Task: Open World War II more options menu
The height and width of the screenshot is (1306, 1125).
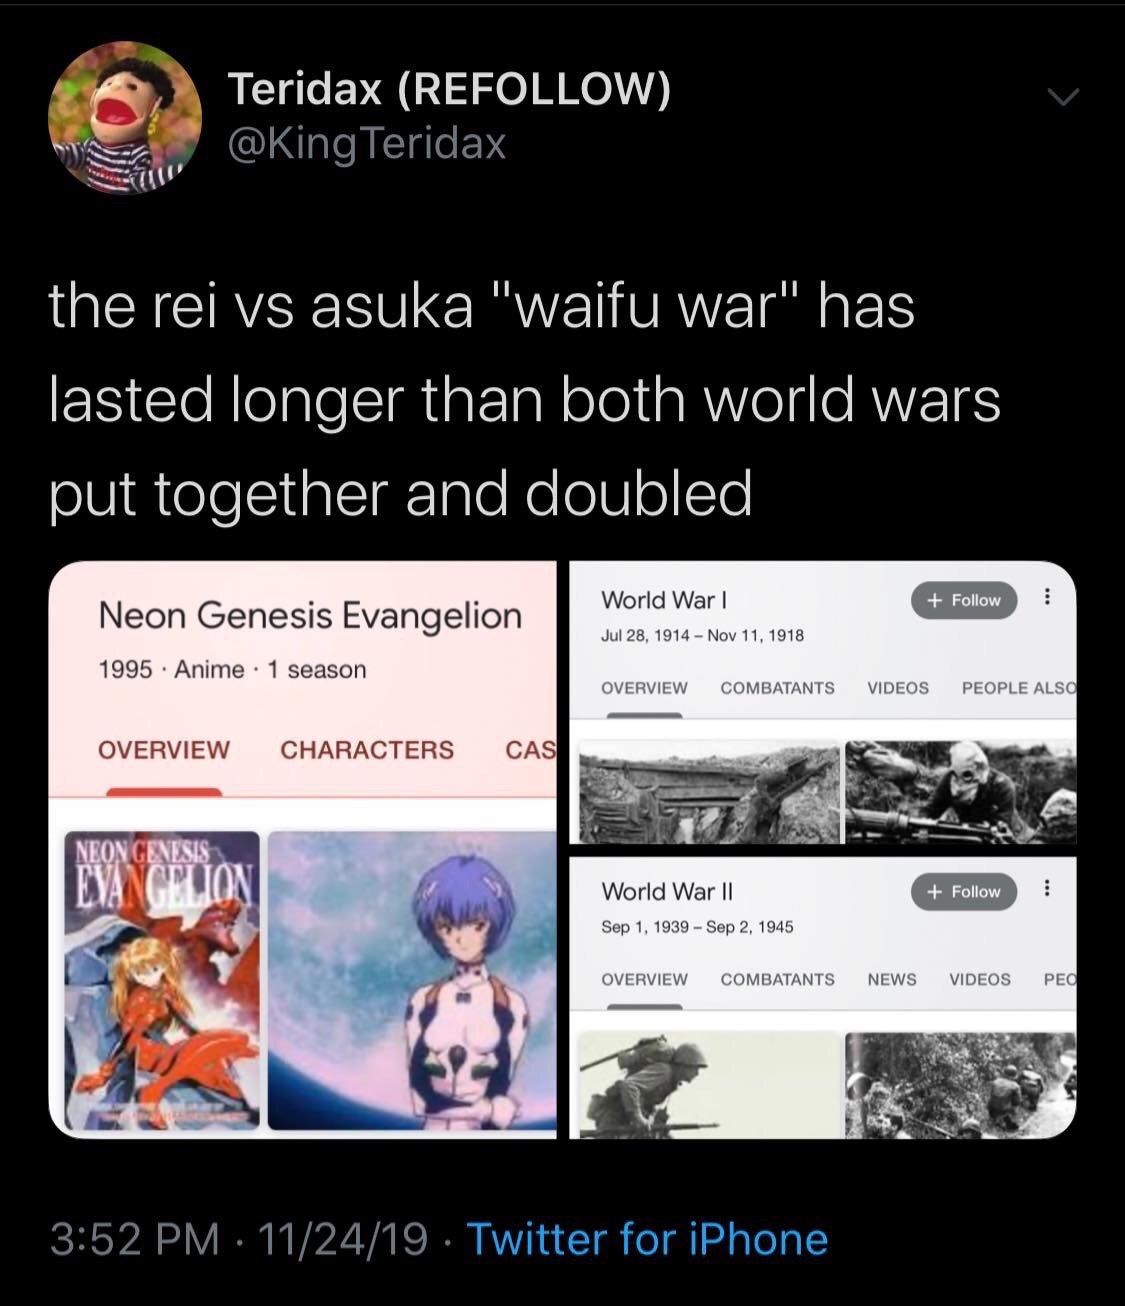Action: (x=1046, y=889)
